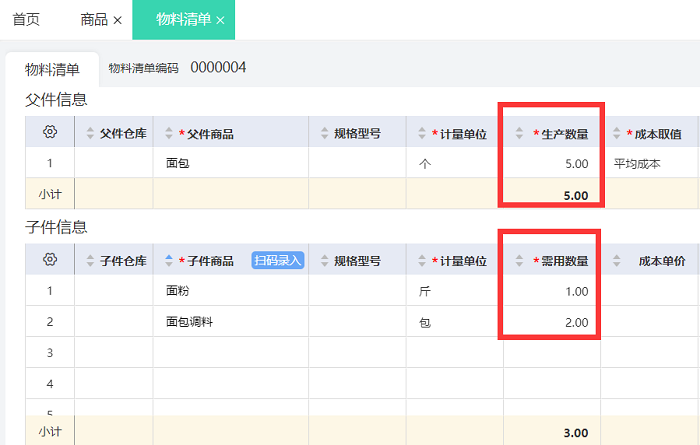Select the 物料清单 sub-tab
The height and width of the screenshot is (445, 700).
click(52, 69)
